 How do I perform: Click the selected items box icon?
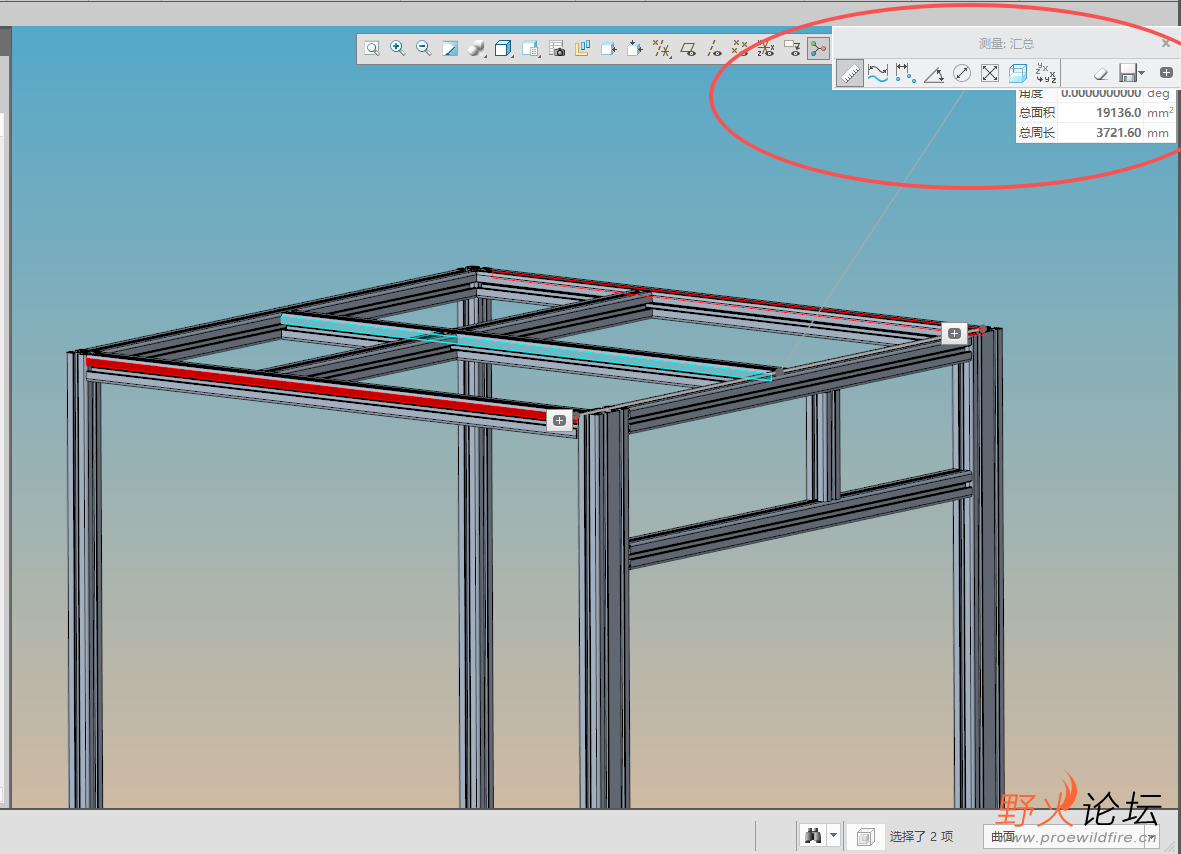tap(865, 836)
